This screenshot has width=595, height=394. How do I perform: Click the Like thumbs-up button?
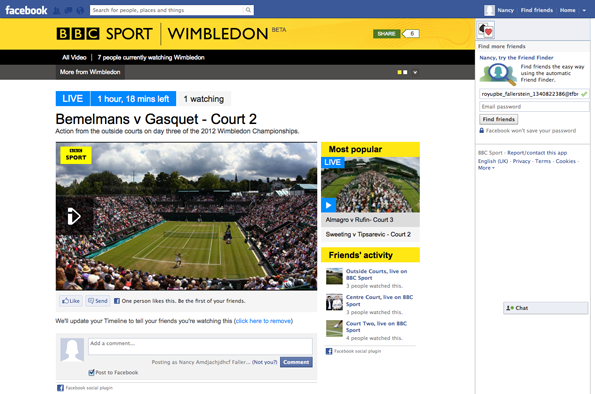(x=71, y=301)
